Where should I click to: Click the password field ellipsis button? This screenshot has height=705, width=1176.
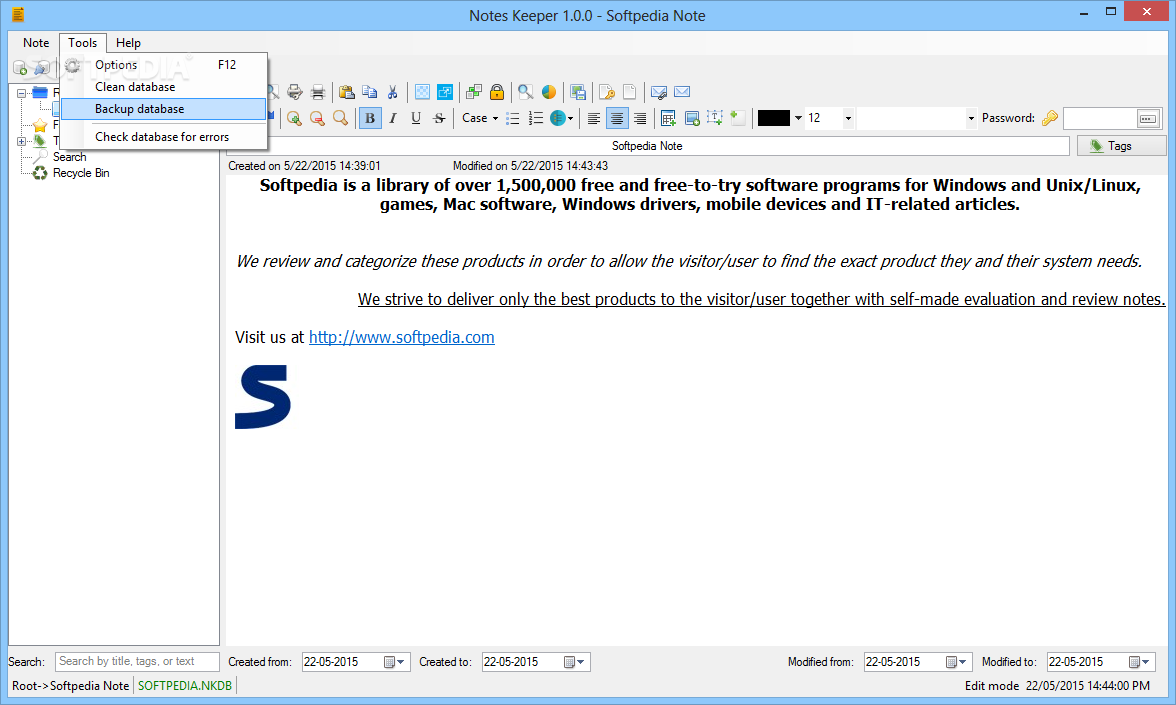point(1148,118)
